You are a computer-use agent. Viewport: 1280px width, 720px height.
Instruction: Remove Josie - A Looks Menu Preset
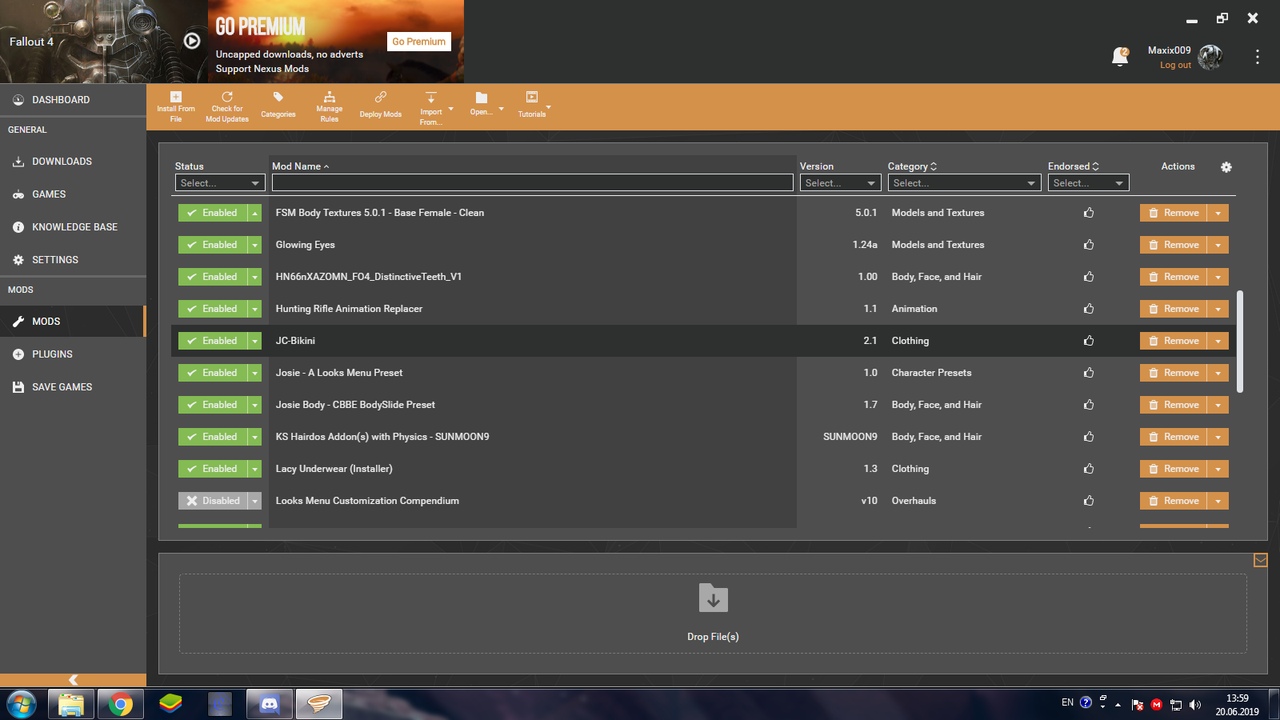pyautogui.click(x=1173, y=373)
